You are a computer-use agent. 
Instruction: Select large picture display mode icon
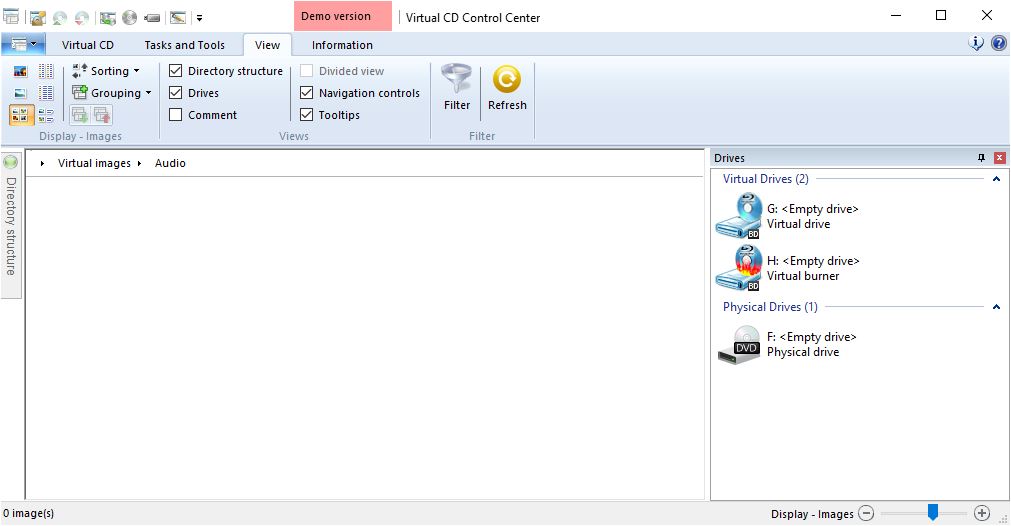click(21, 71)
